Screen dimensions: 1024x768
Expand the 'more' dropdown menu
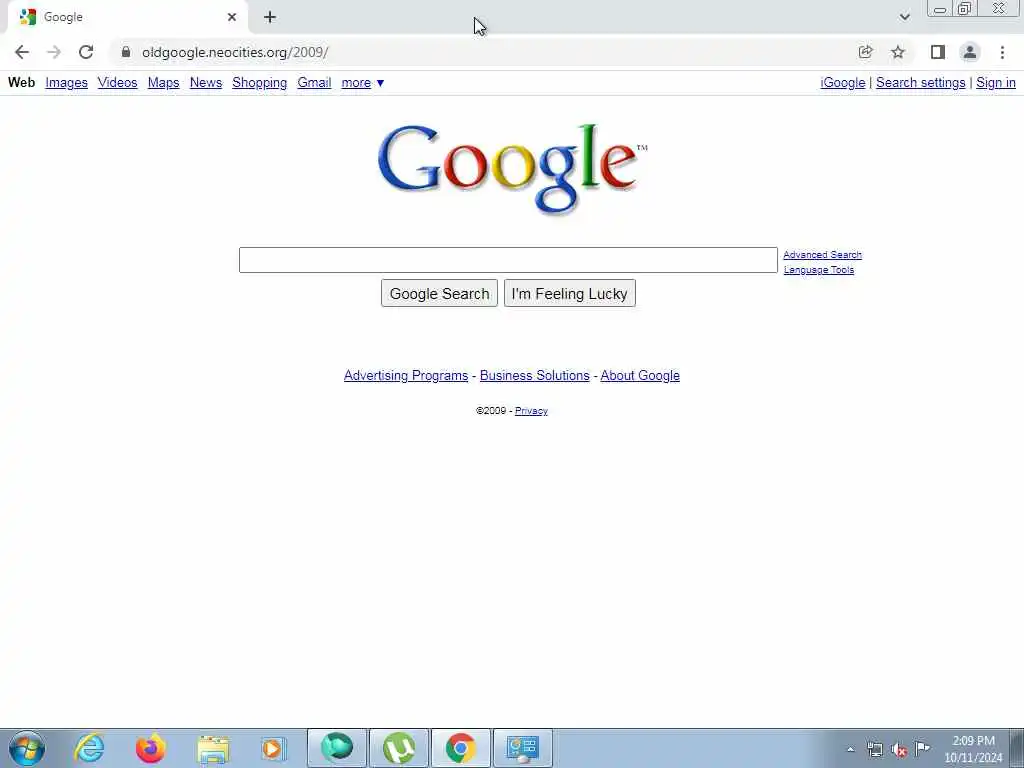[x=362, y=83]
